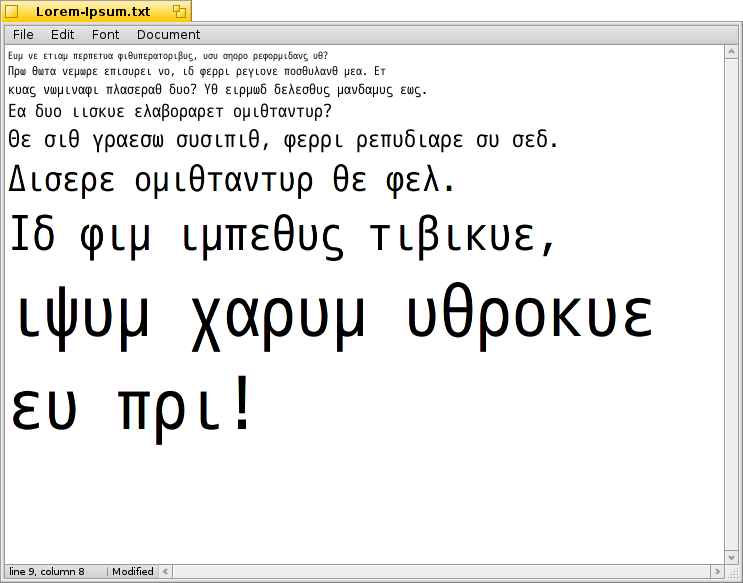Open the Edit menu
This screenshot has height=583, width=743.
tap(63, 35)
